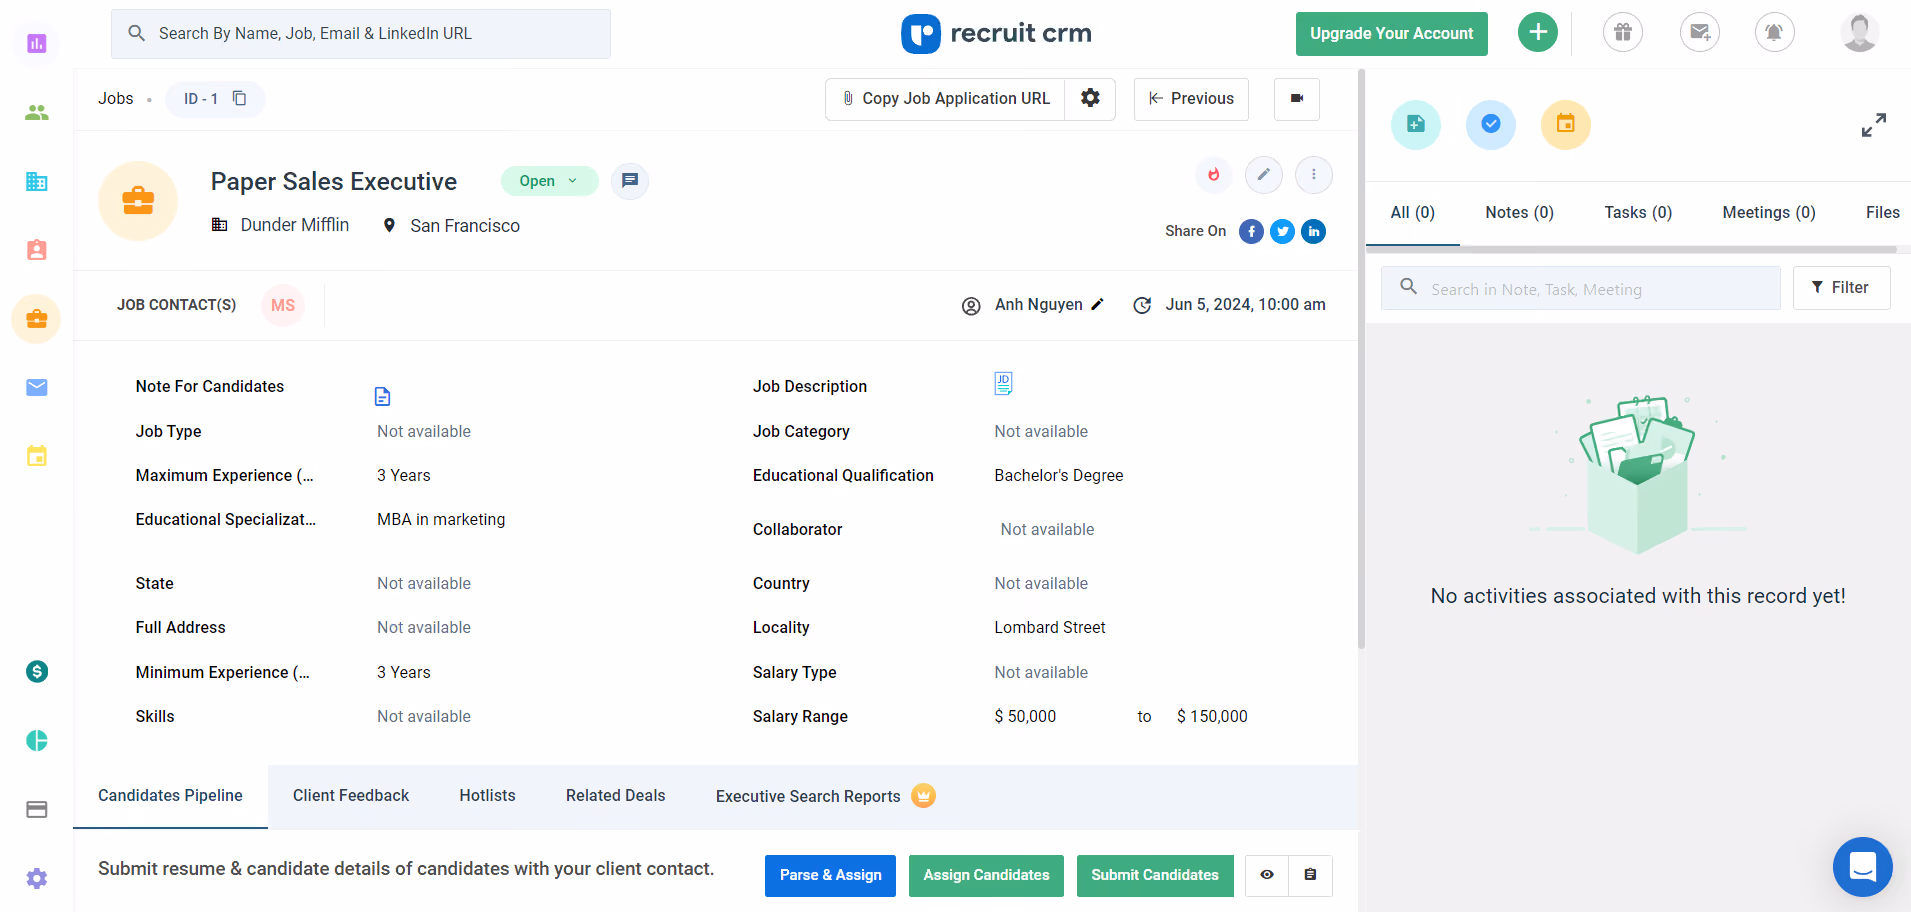
Task: View the Note For Candidates document icon
Action: (383, 397)
